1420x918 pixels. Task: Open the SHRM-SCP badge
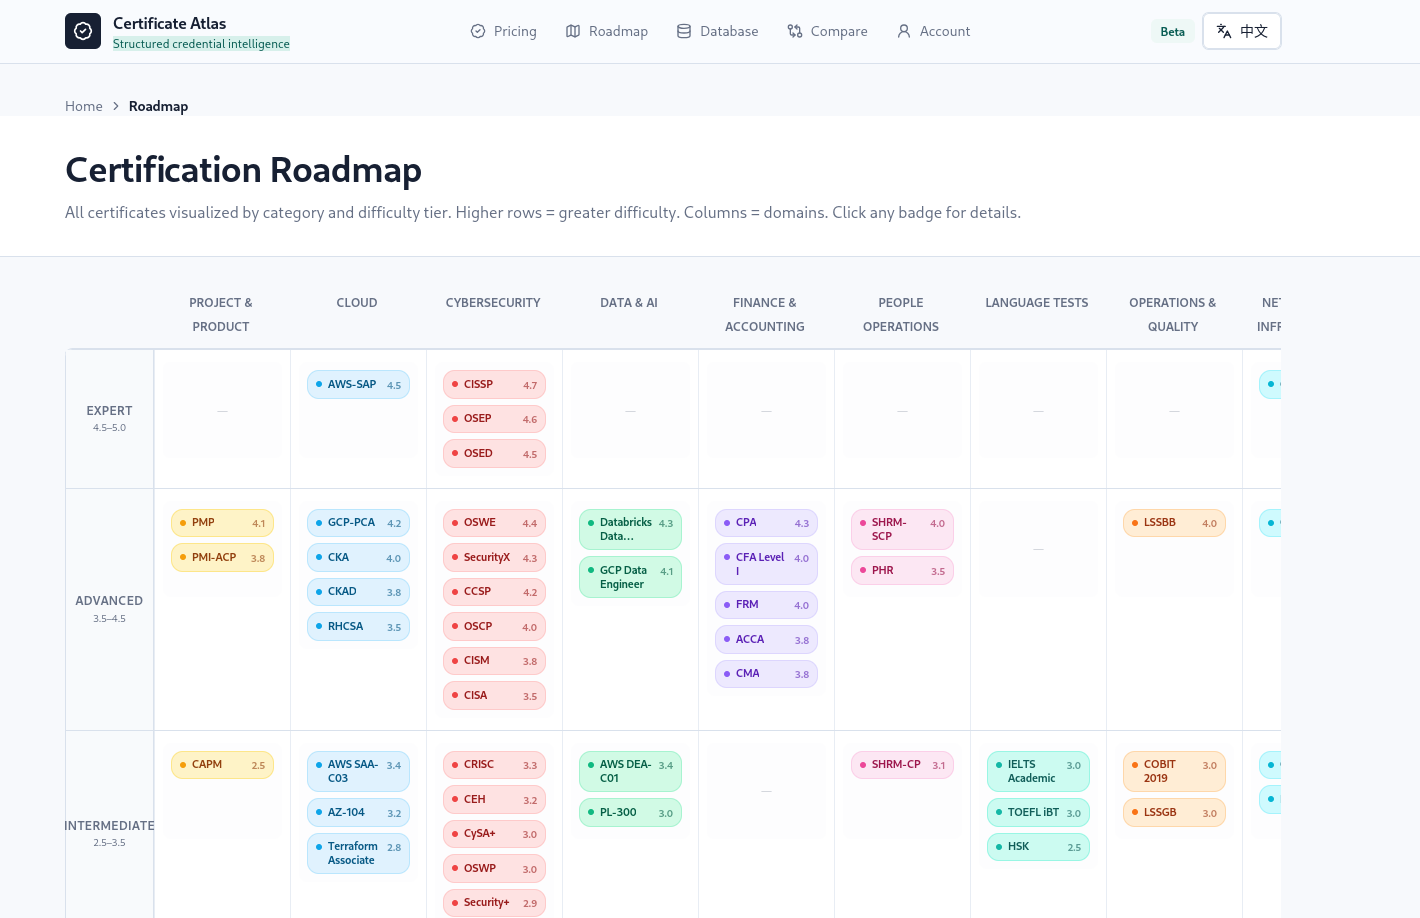tap(902, 530)
